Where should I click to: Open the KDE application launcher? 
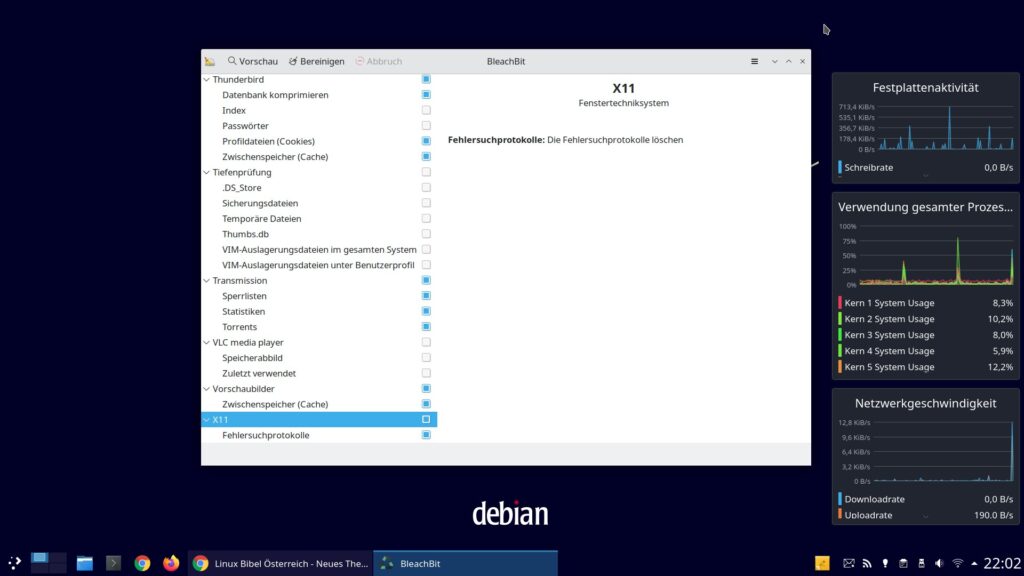pyautogui.click(x=14, y=563)
